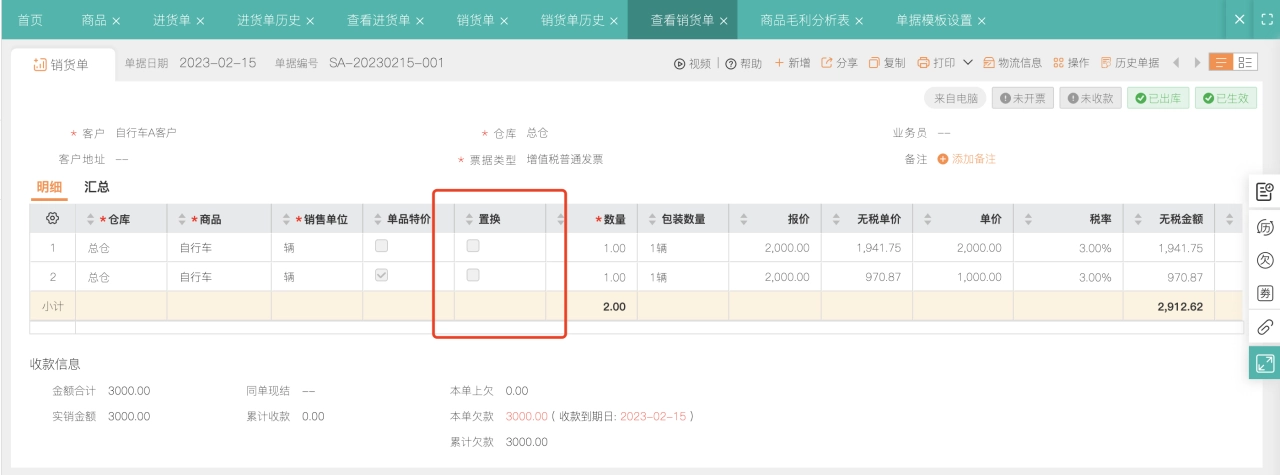Viewport: 1280px width, 475px height.
Task: Click the teal fullscreen expand sidebar icon
Action: (x=1264, y=363)
